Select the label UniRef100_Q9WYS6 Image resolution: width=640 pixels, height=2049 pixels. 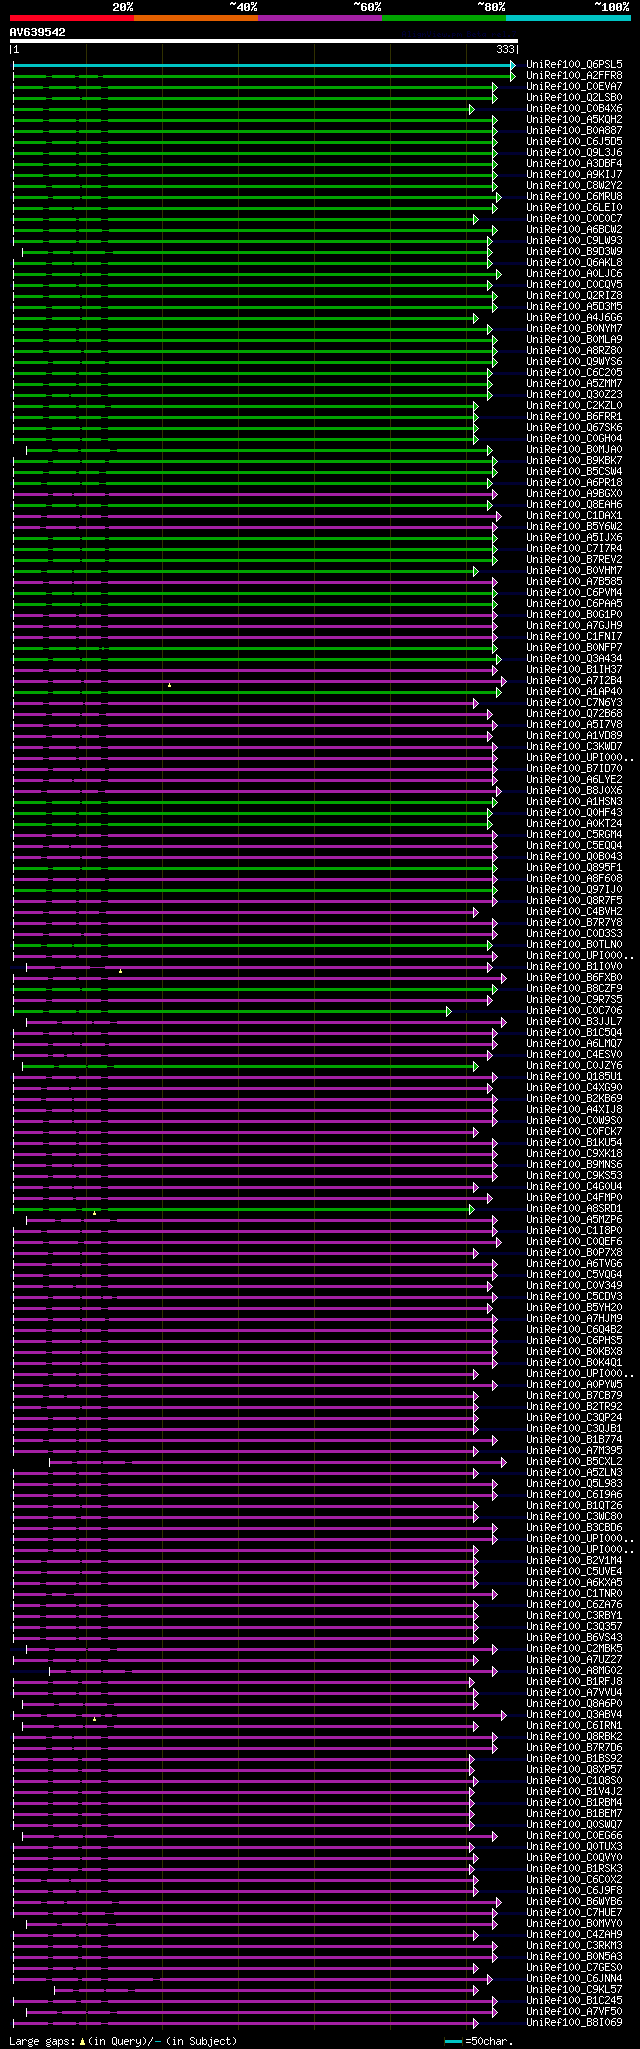click(574, 362)
